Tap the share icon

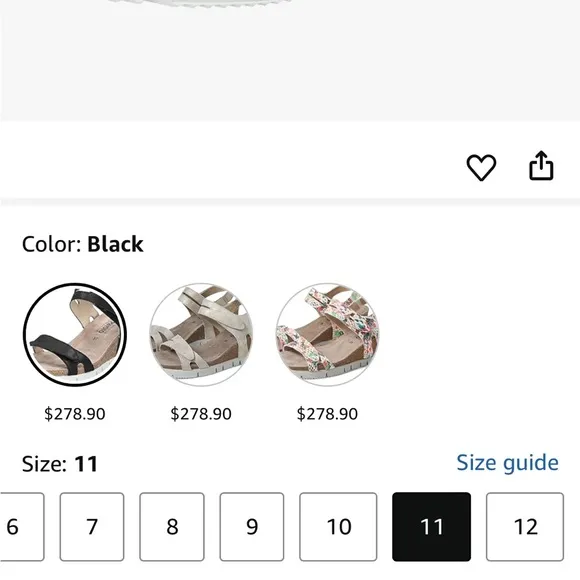coord(541,166)
